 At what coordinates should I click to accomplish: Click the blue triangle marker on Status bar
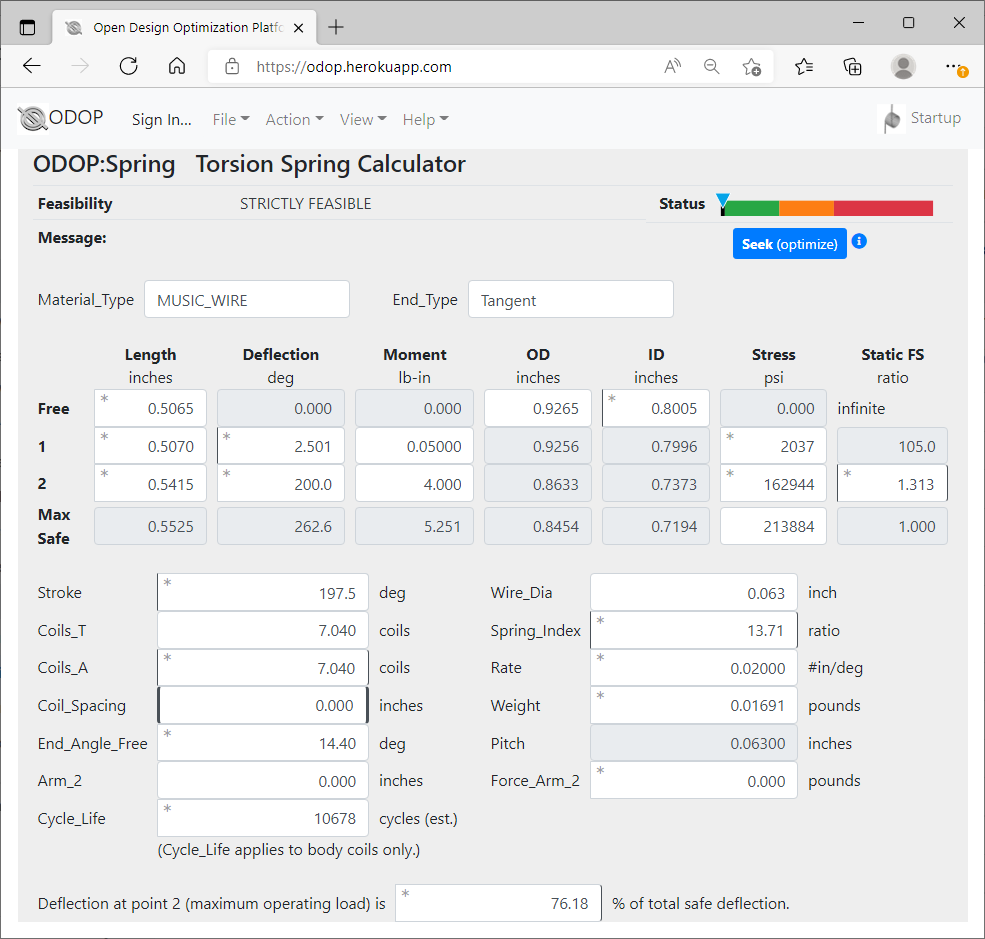click(x=724, y=199)
